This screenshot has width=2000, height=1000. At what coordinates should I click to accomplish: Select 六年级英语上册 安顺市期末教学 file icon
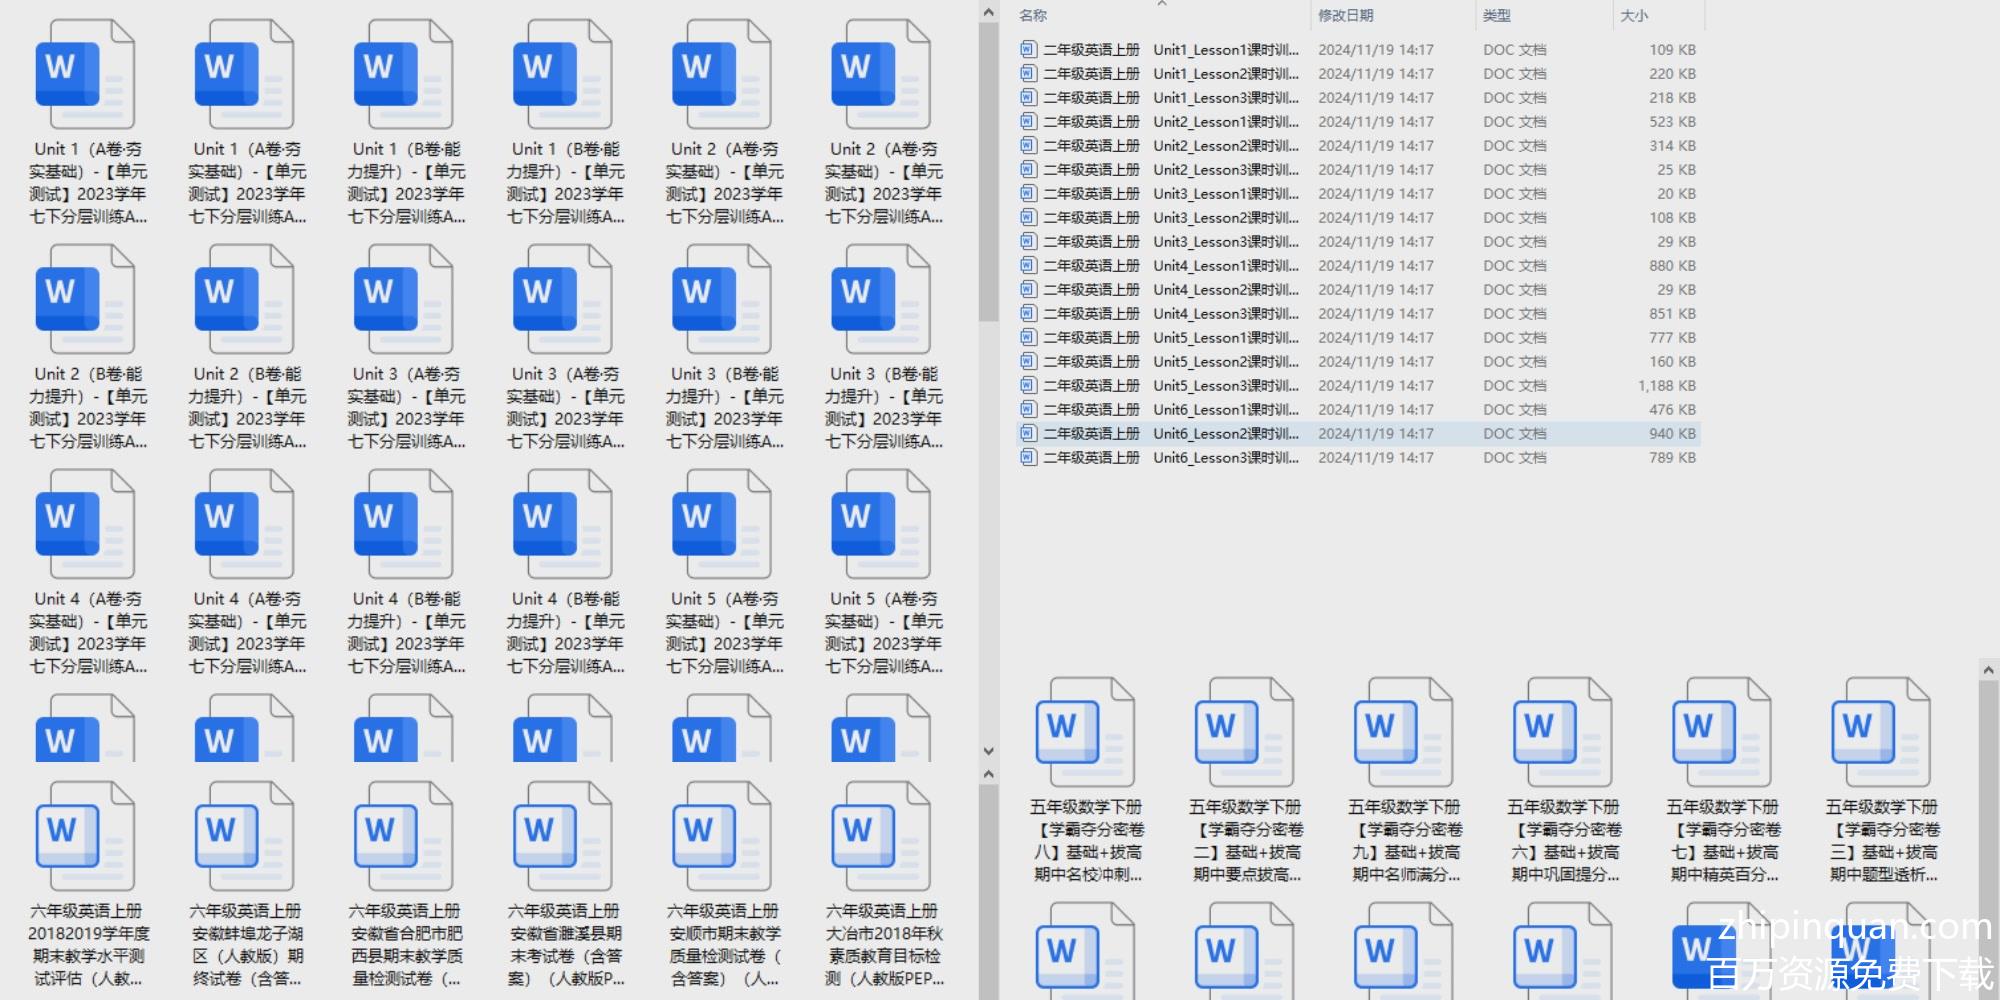[x=722, y=837]
